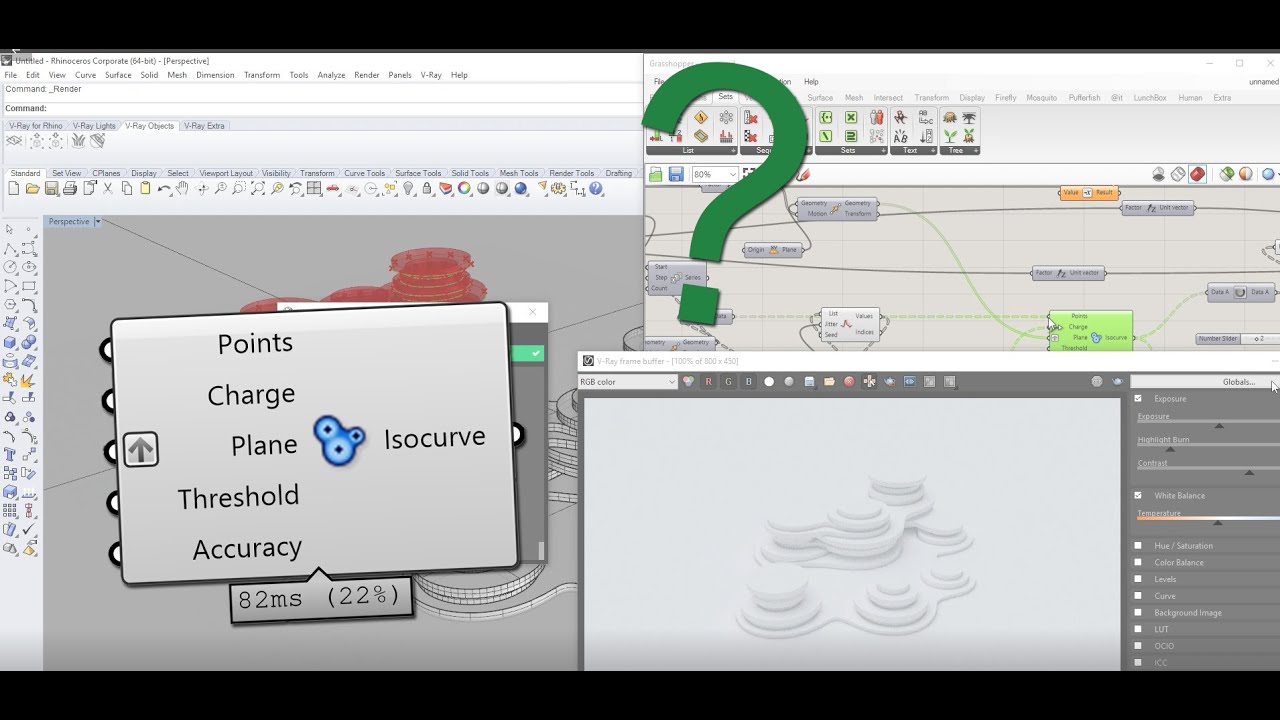Switch to the Mesh Tools toolbar tab
This screenshot has width=1280, height=720.
pos(519,173)
